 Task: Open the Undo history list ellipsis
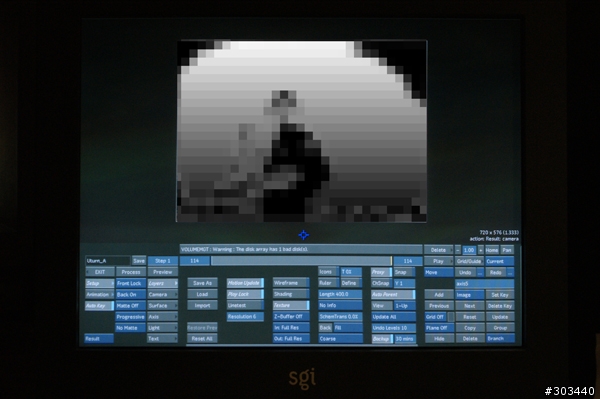pos(480,273)
